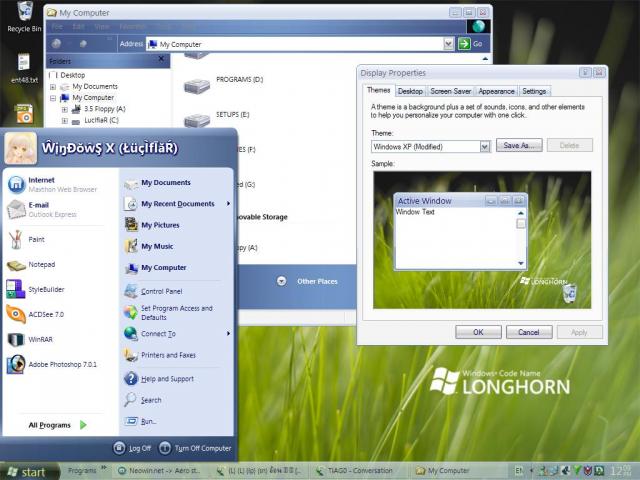Switch to the Desktop tab
The height and width of the screenshot is (480, 640).
click(x=410, y=91)
